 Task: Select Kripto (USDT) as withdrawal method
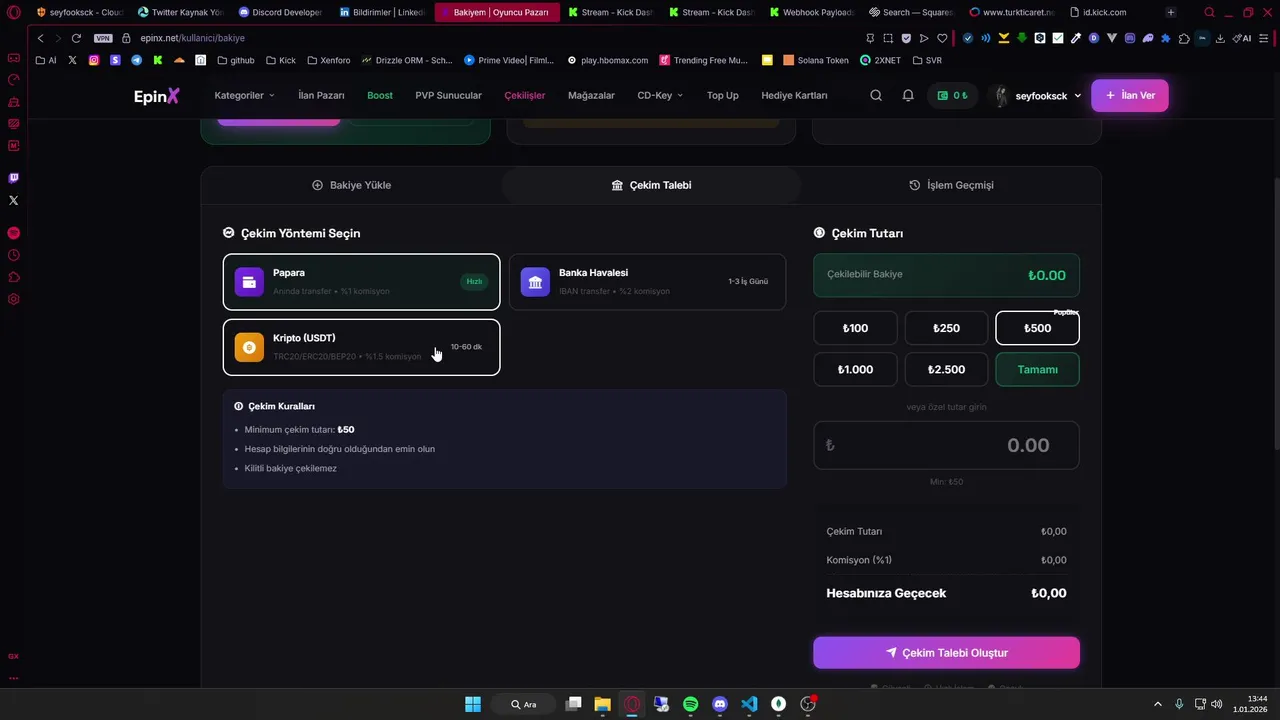[x=361, y=347]
